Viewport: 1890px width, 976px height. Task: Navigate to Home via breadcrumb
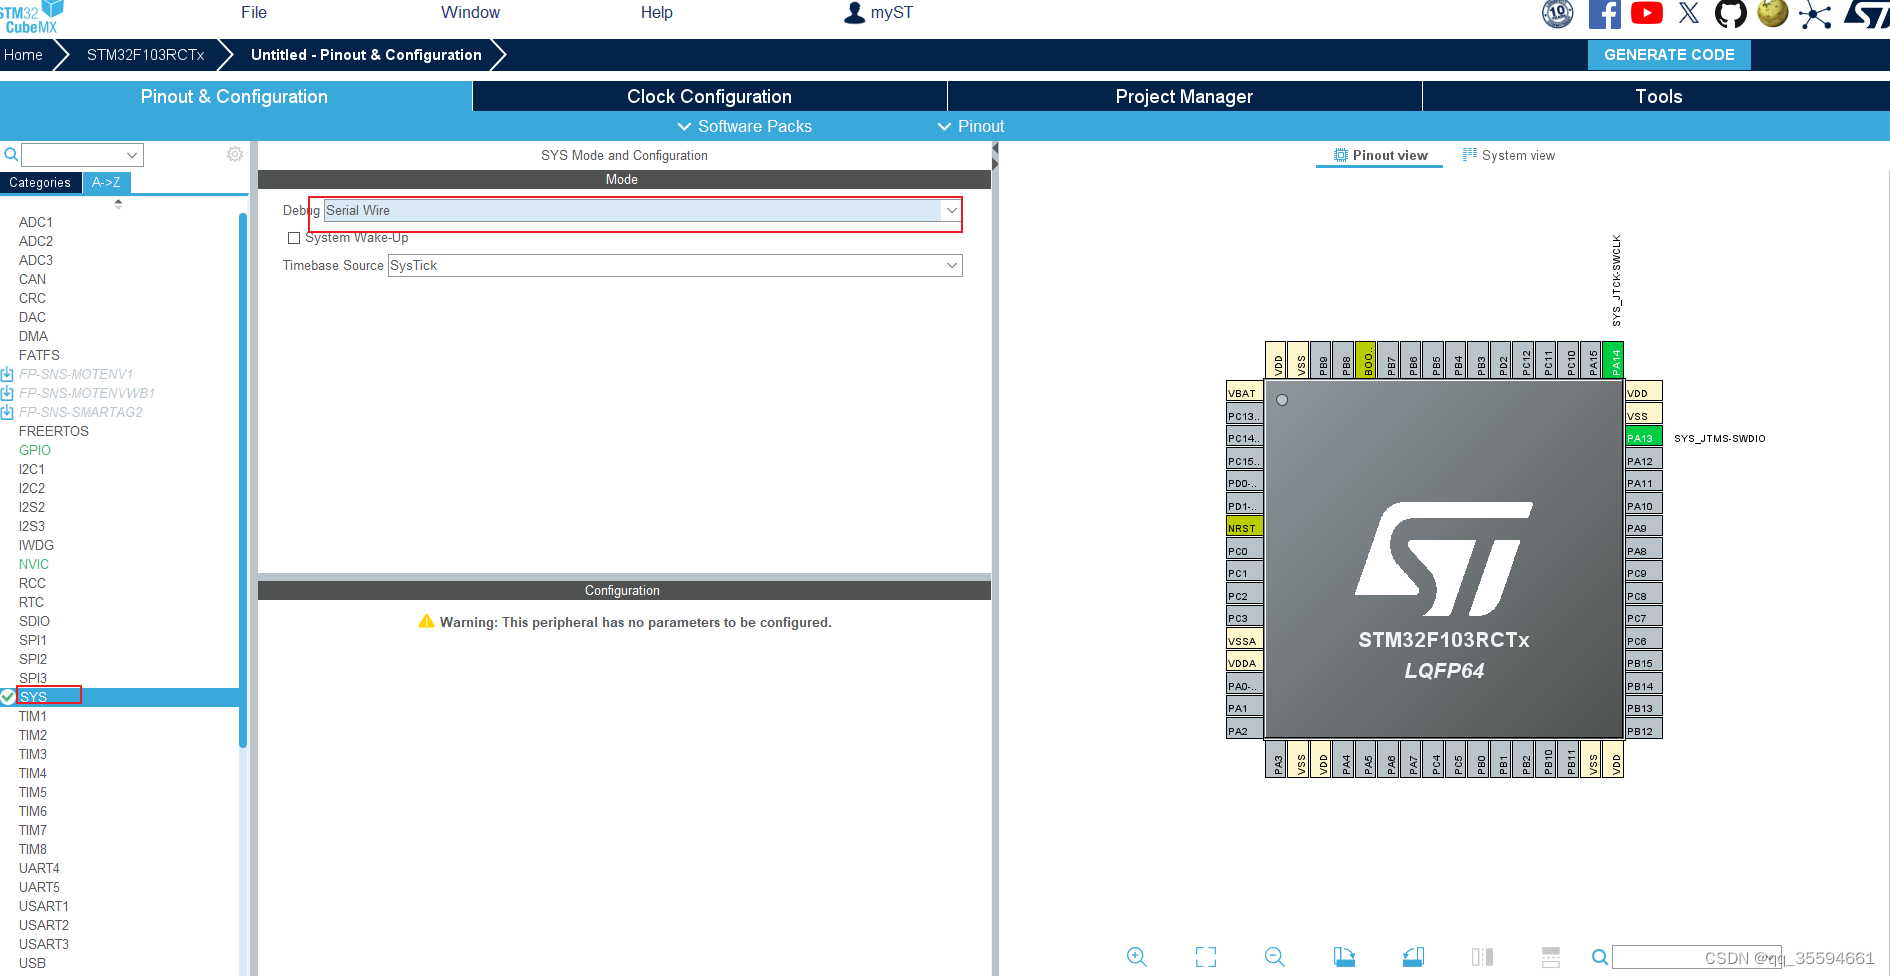coord(22,54)
